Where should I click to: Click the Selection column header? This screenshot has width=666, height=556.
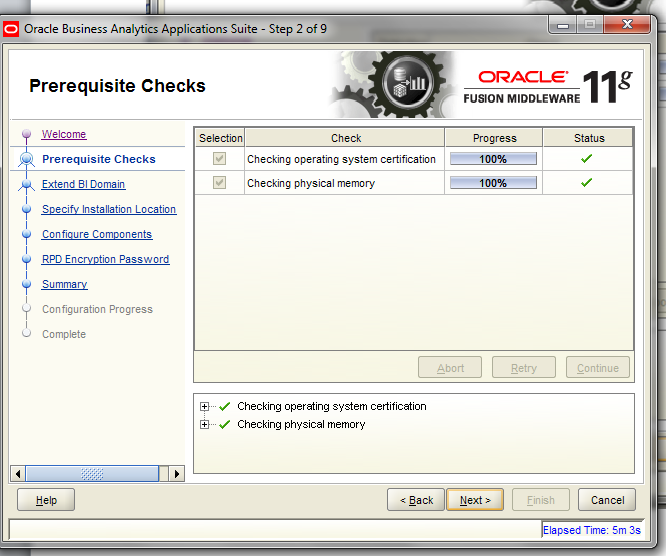220,138
